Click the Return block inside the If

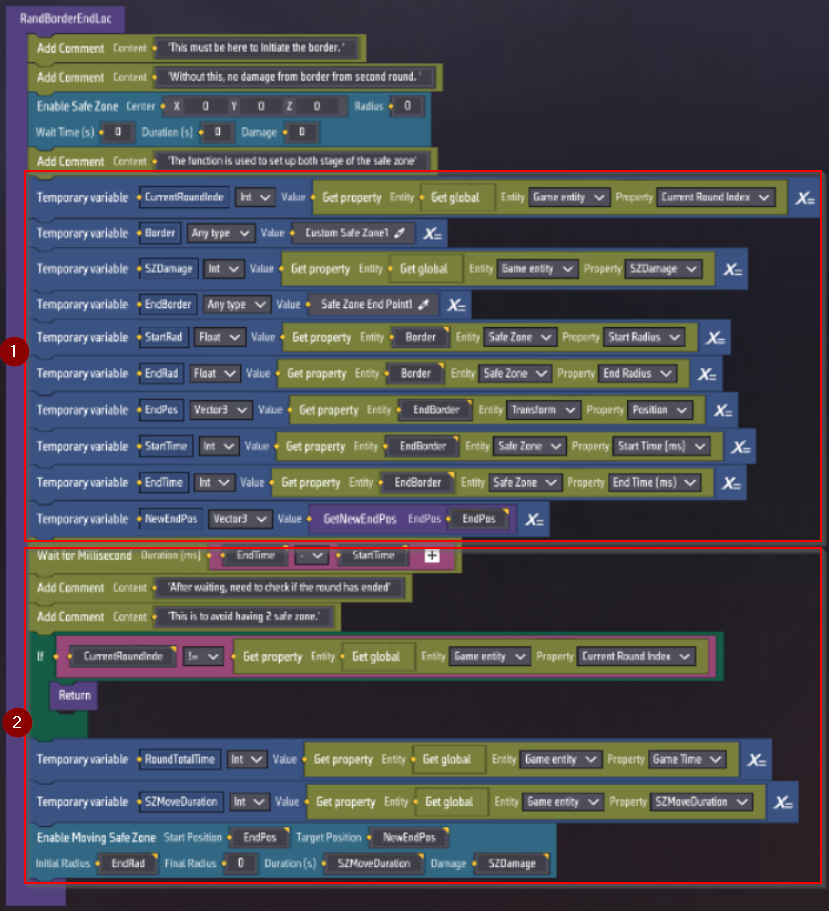point(74,695)
